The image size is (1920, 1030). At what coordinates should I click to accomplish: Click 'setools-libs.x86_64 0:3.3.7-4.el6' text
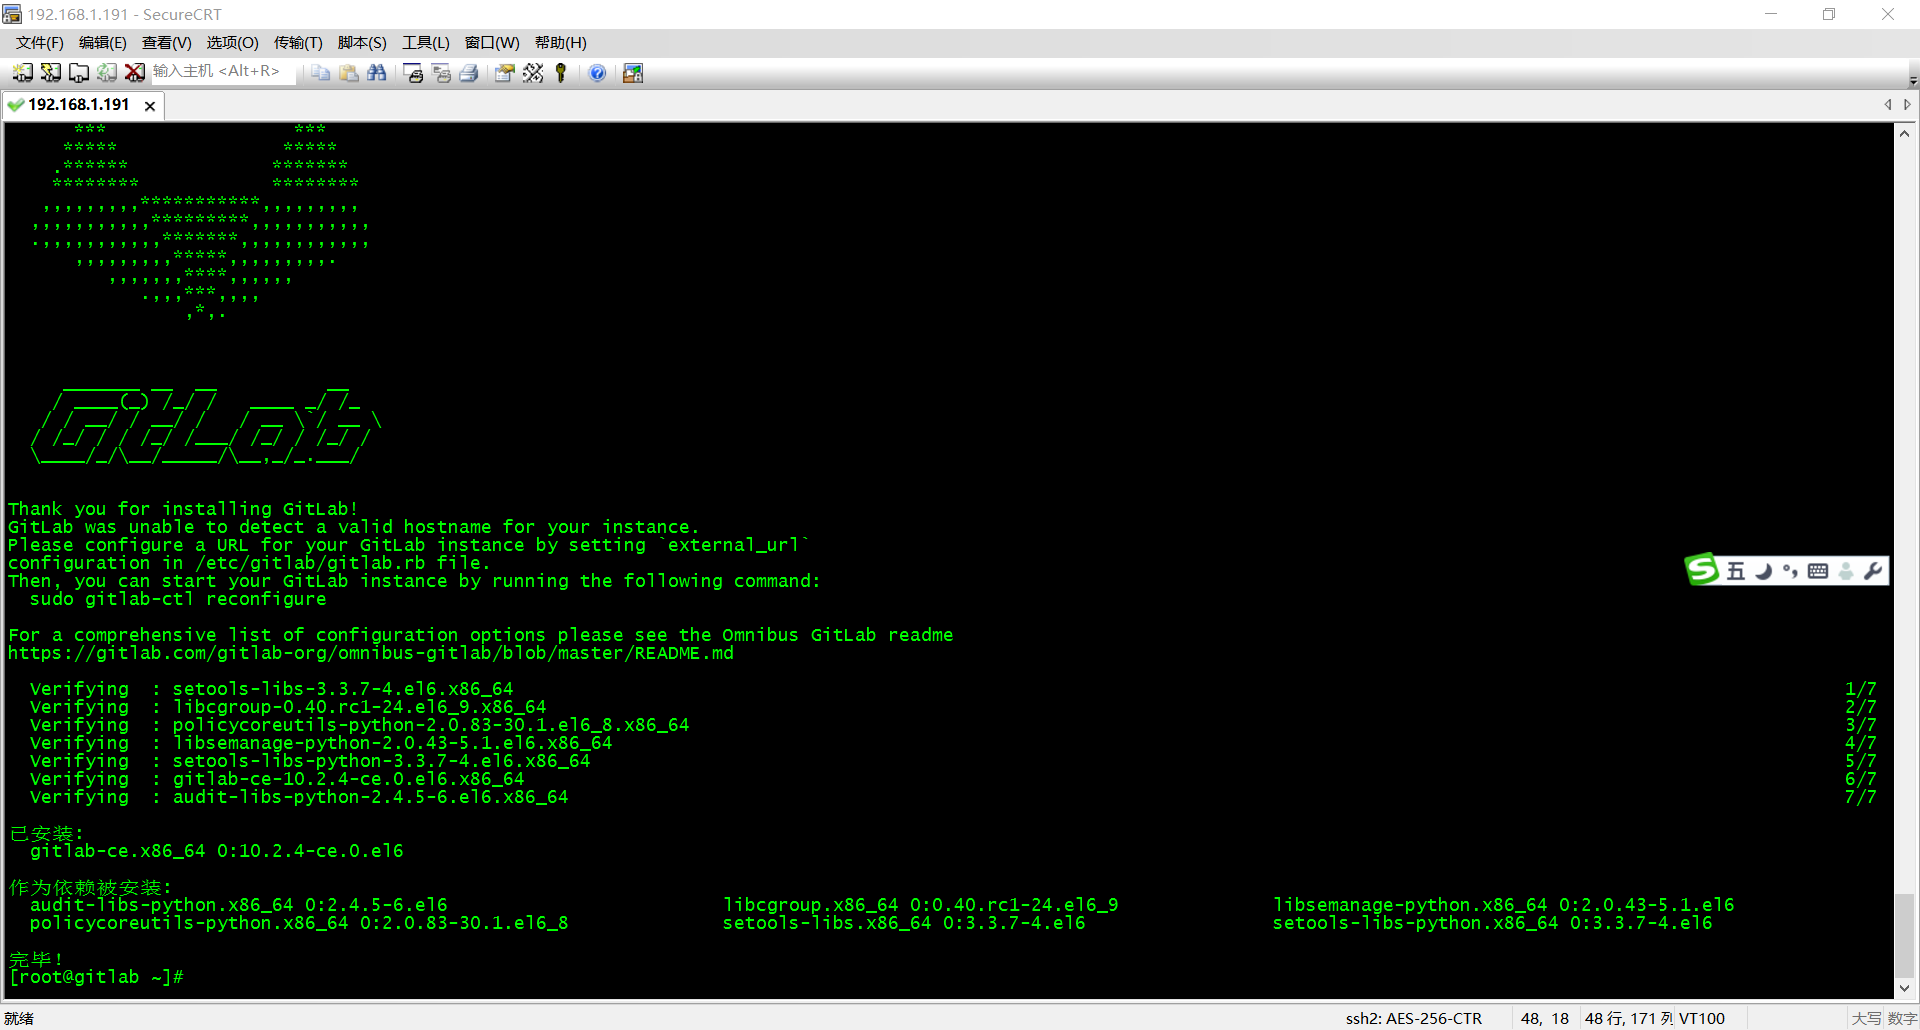click(904, 924)
